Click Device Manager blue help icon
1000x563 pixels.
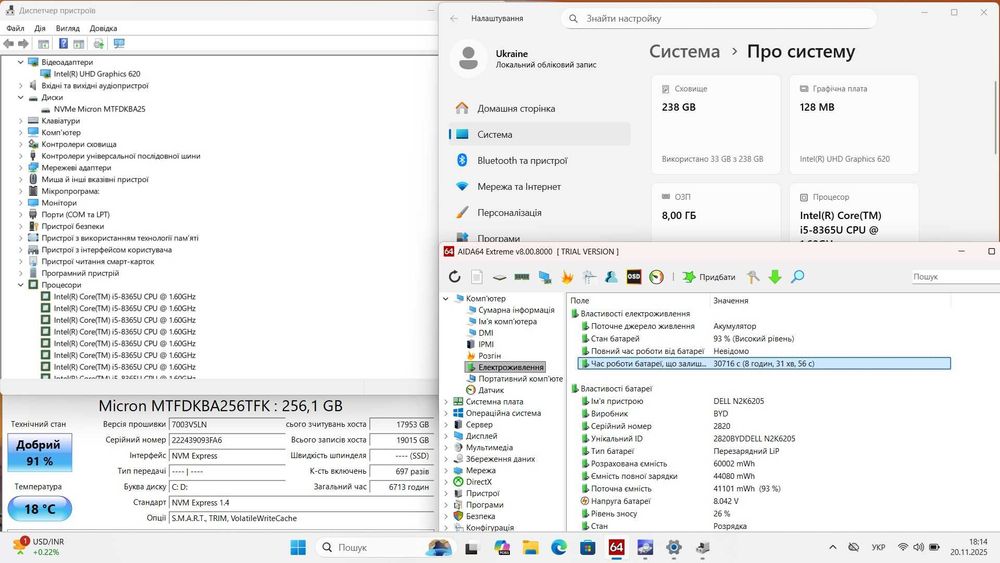(x=63, y=43)
